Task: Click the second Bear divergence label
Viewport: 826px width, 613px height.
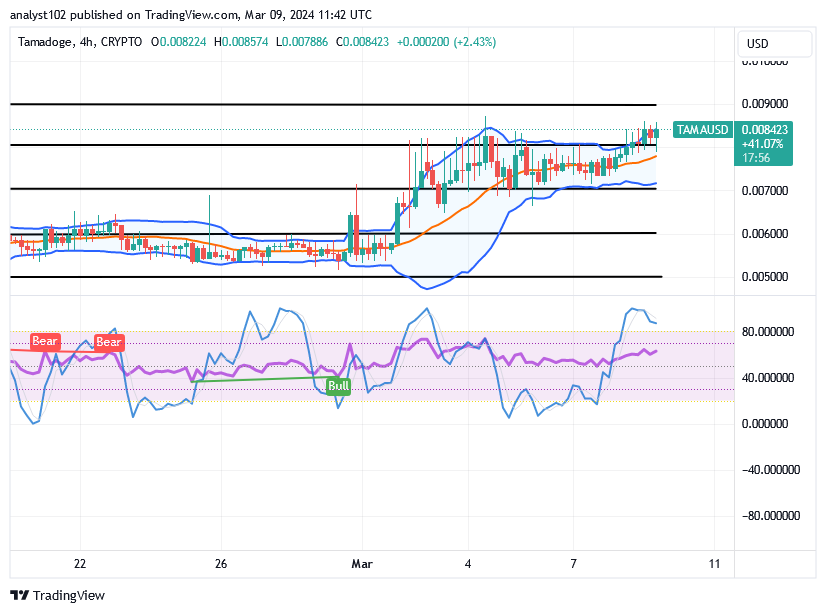Action: (x=109, y=342)
